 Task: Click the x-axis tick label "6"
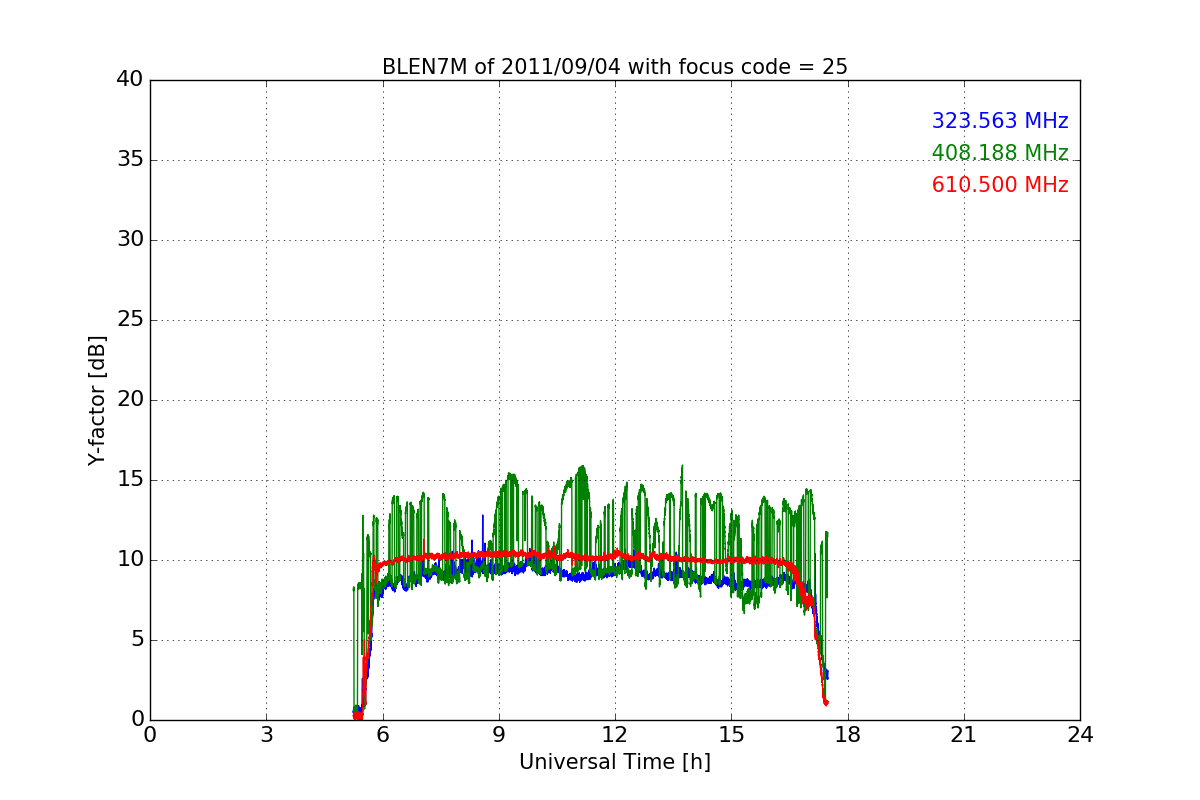[x=383, y=735]
